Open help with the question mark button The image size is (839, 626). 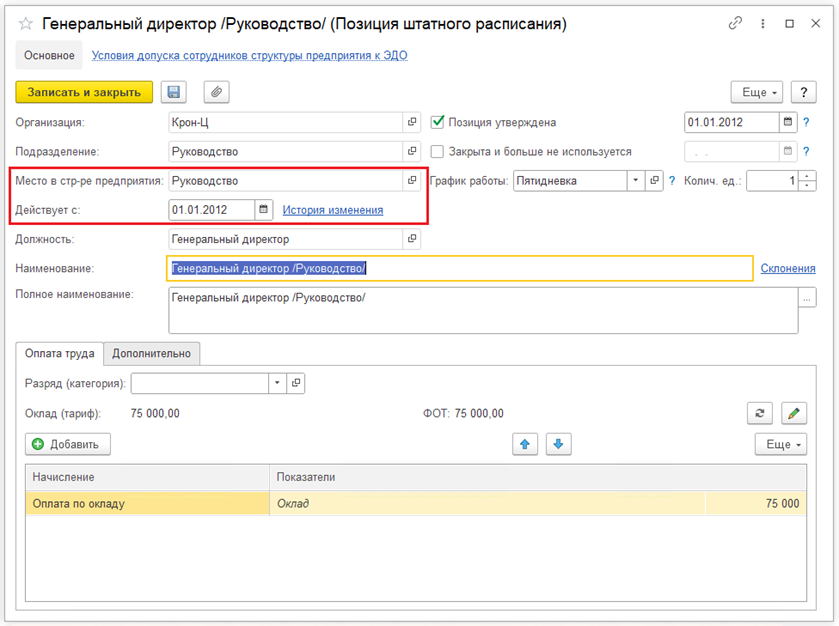pyautogui.click(x=803, y=92)
